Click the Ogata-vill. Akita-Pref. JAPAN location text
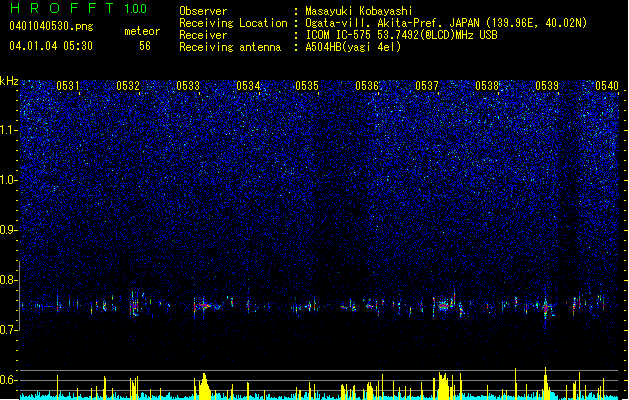 point(446,23)
